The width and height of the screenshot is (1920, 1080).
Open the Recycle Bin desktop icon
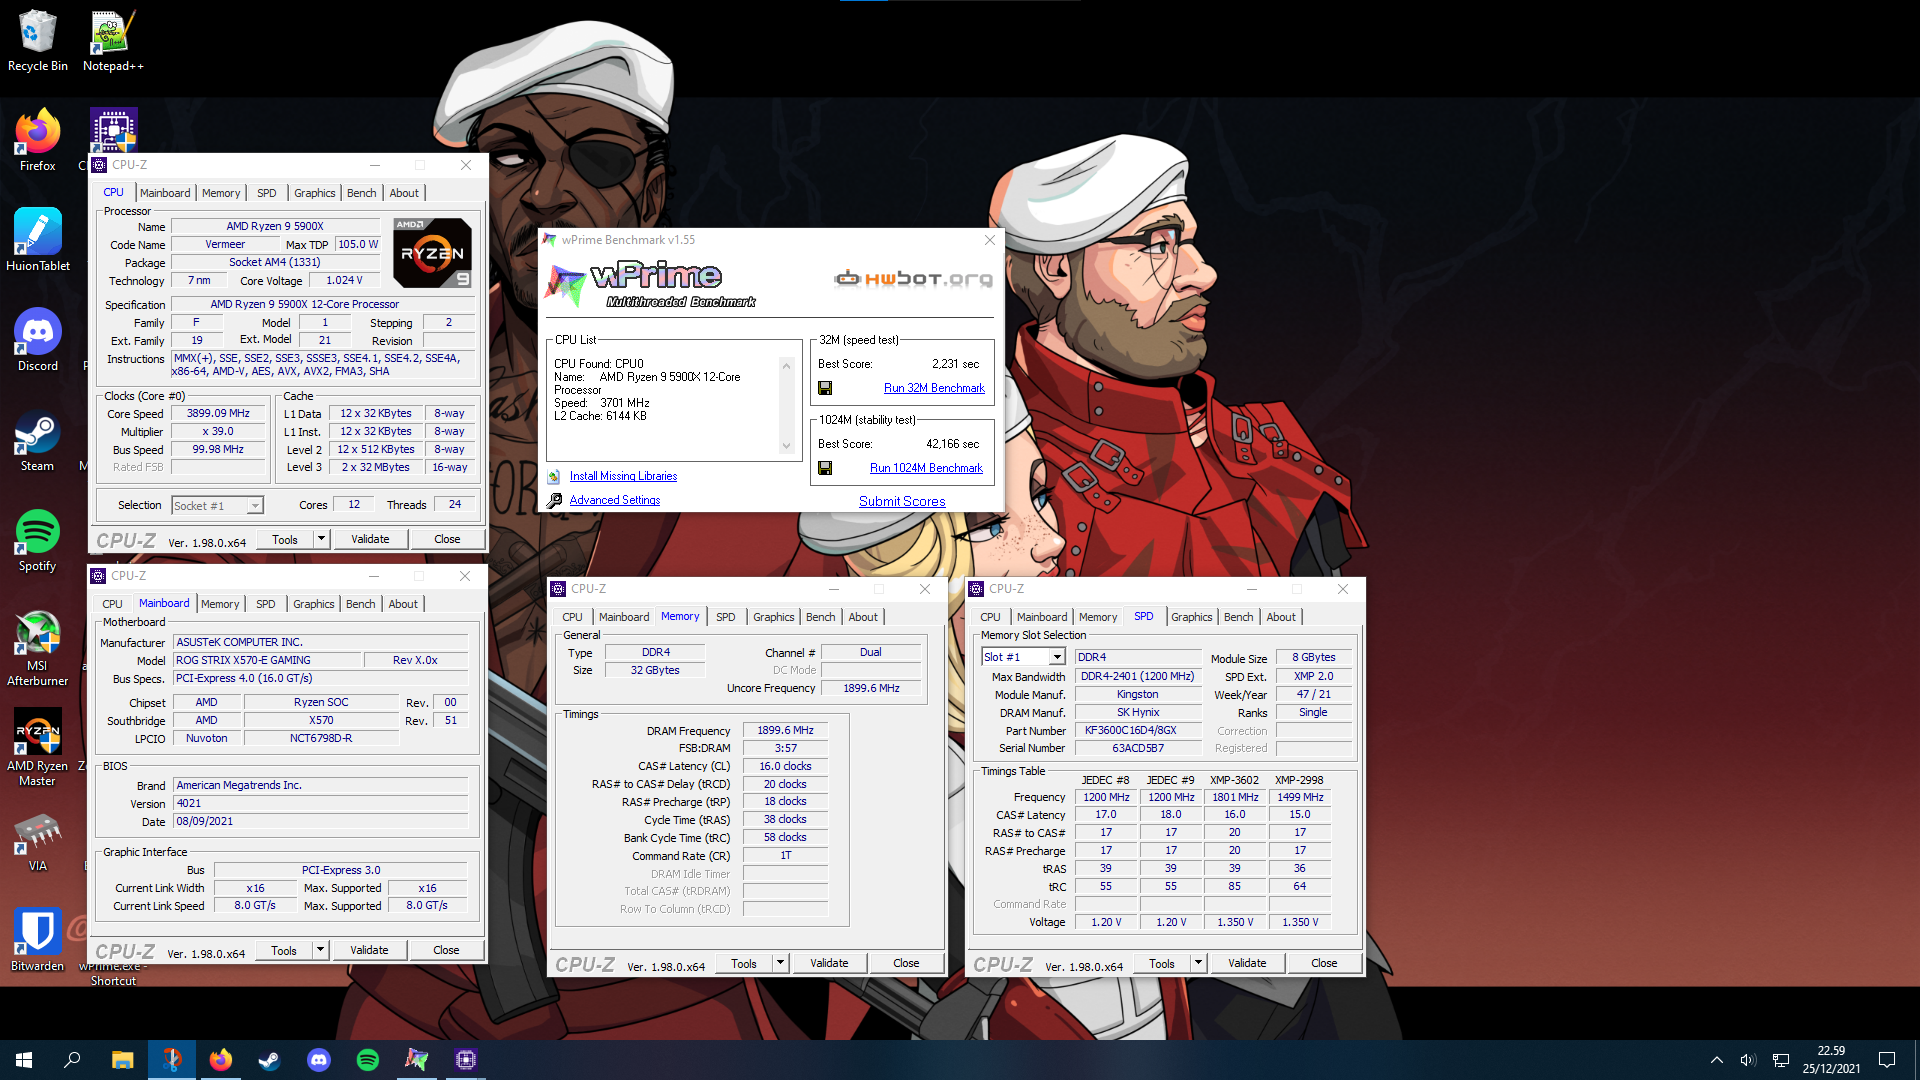(x=37, y=40)
